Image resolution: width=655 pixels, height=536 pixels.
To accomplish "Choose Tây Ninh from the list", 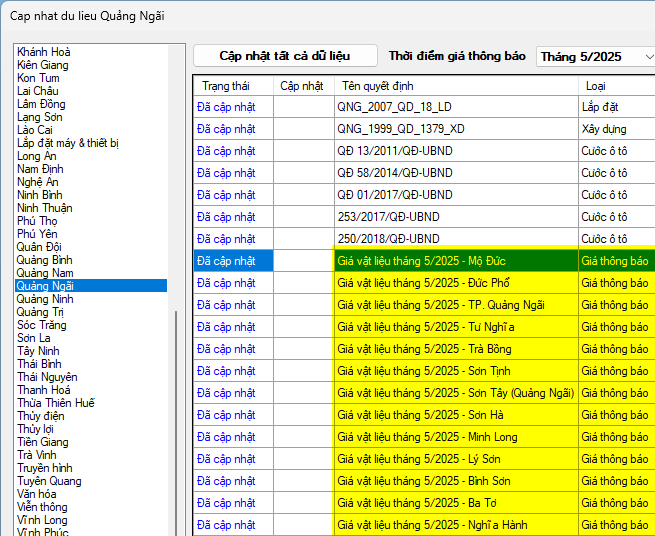I will point(38,351).
